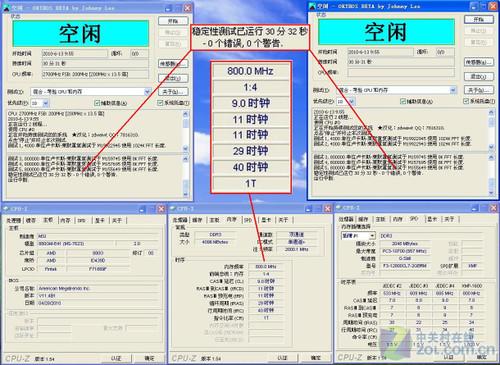Click up arrow of upper log in left ORTHOS
This screenshot has height=365, width=500.
tap(186, 114)
